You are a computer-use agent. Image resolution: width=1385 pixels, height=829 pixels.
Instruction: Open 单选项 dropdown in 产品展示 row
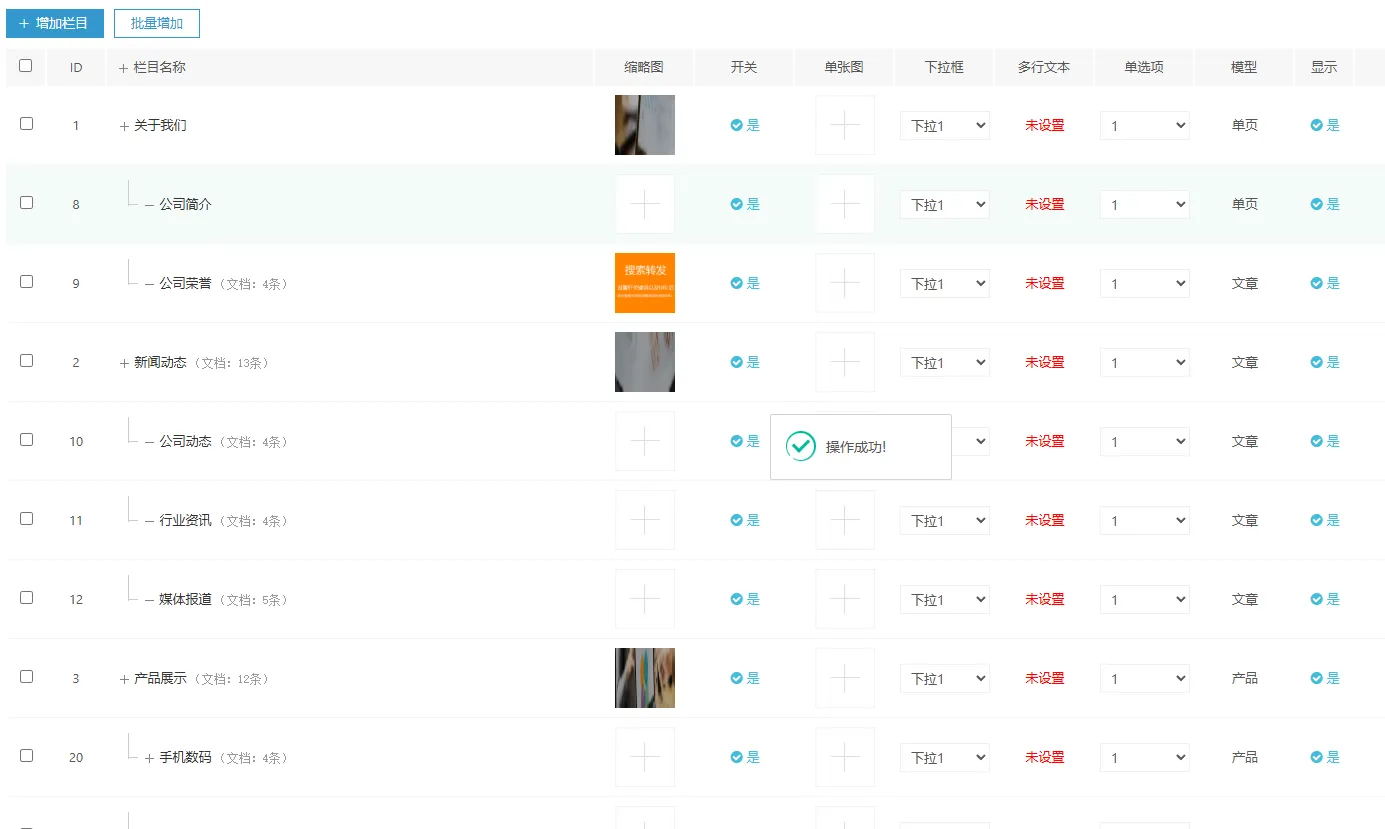coord(1145,679)
